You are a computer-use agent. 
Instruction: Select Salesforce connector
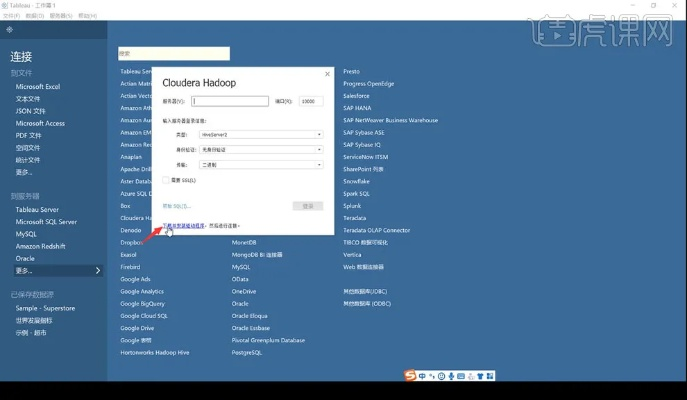click(x=356, y=96)
